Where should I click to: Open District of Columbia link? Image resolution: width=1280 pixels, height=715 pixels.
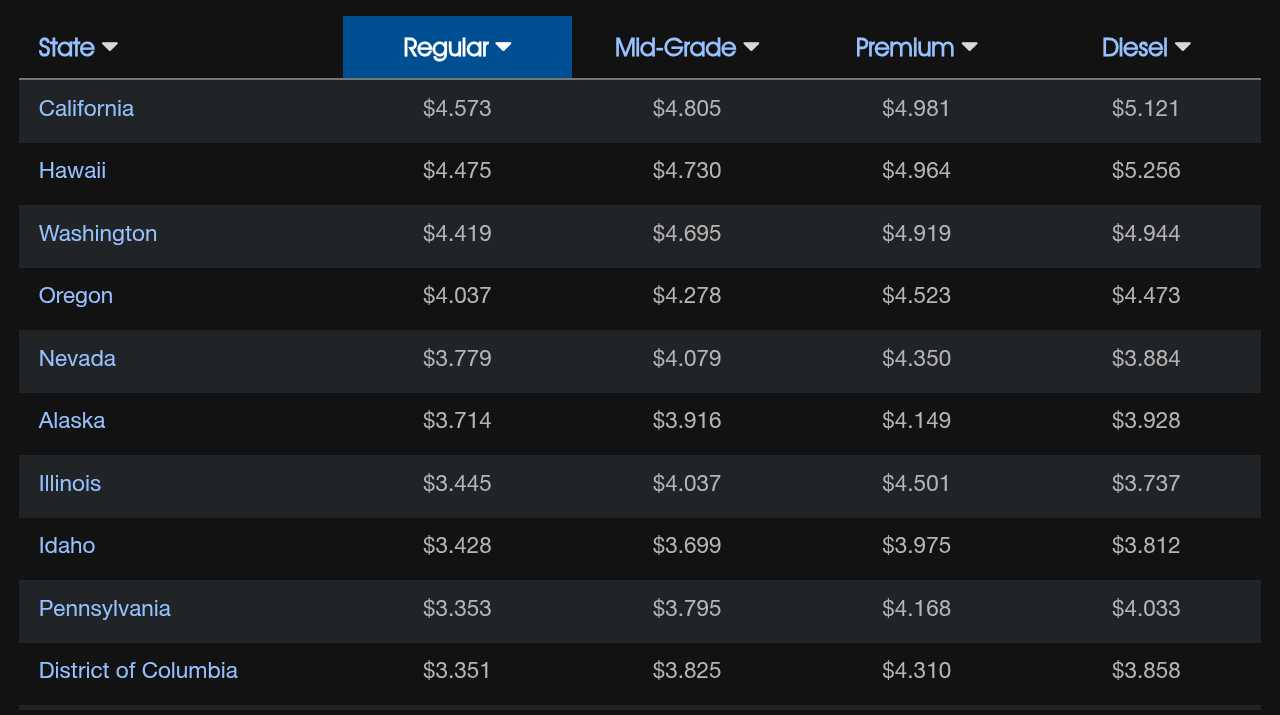coord(138,670)
